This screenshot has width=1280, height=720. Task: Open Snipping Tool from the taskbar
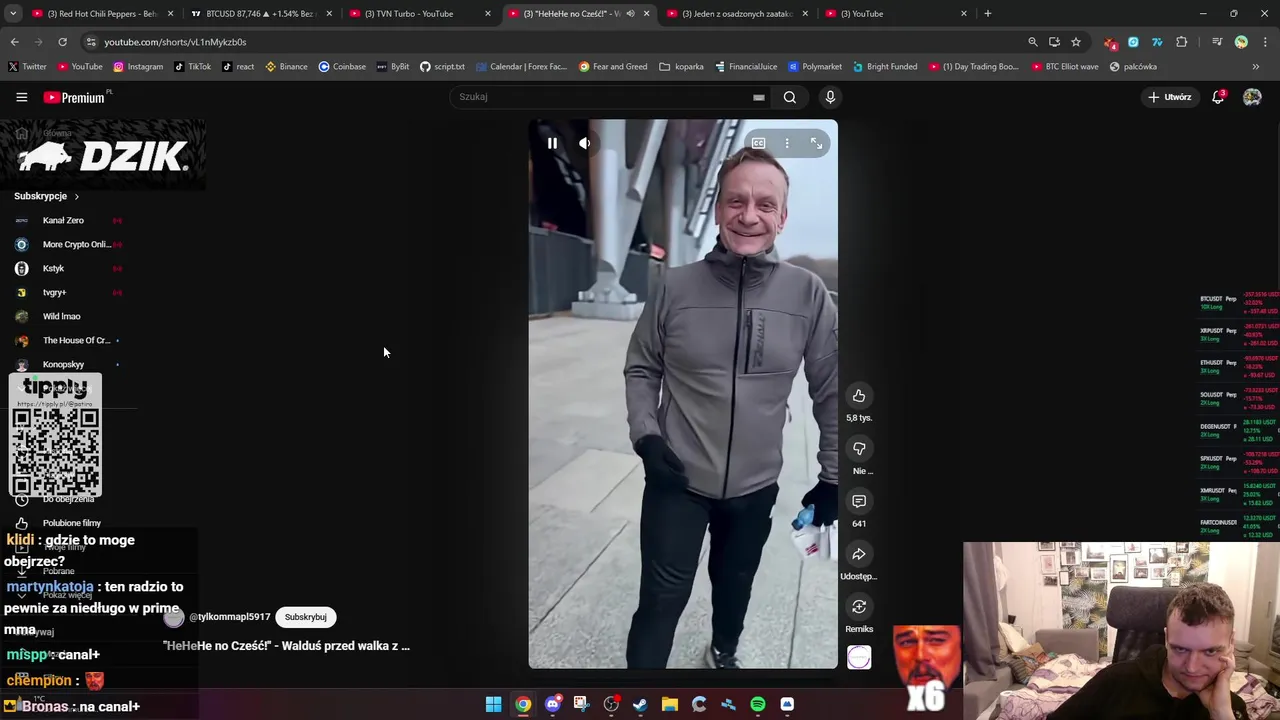click(x=581, y=705)
